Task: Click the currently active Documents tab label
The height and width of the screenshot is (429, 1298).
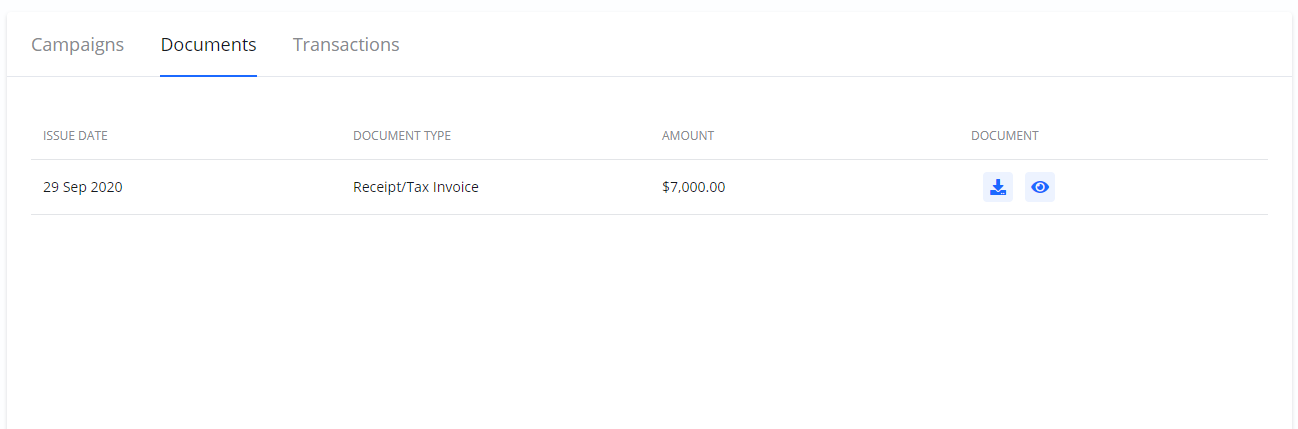Action: pos(208,45)
